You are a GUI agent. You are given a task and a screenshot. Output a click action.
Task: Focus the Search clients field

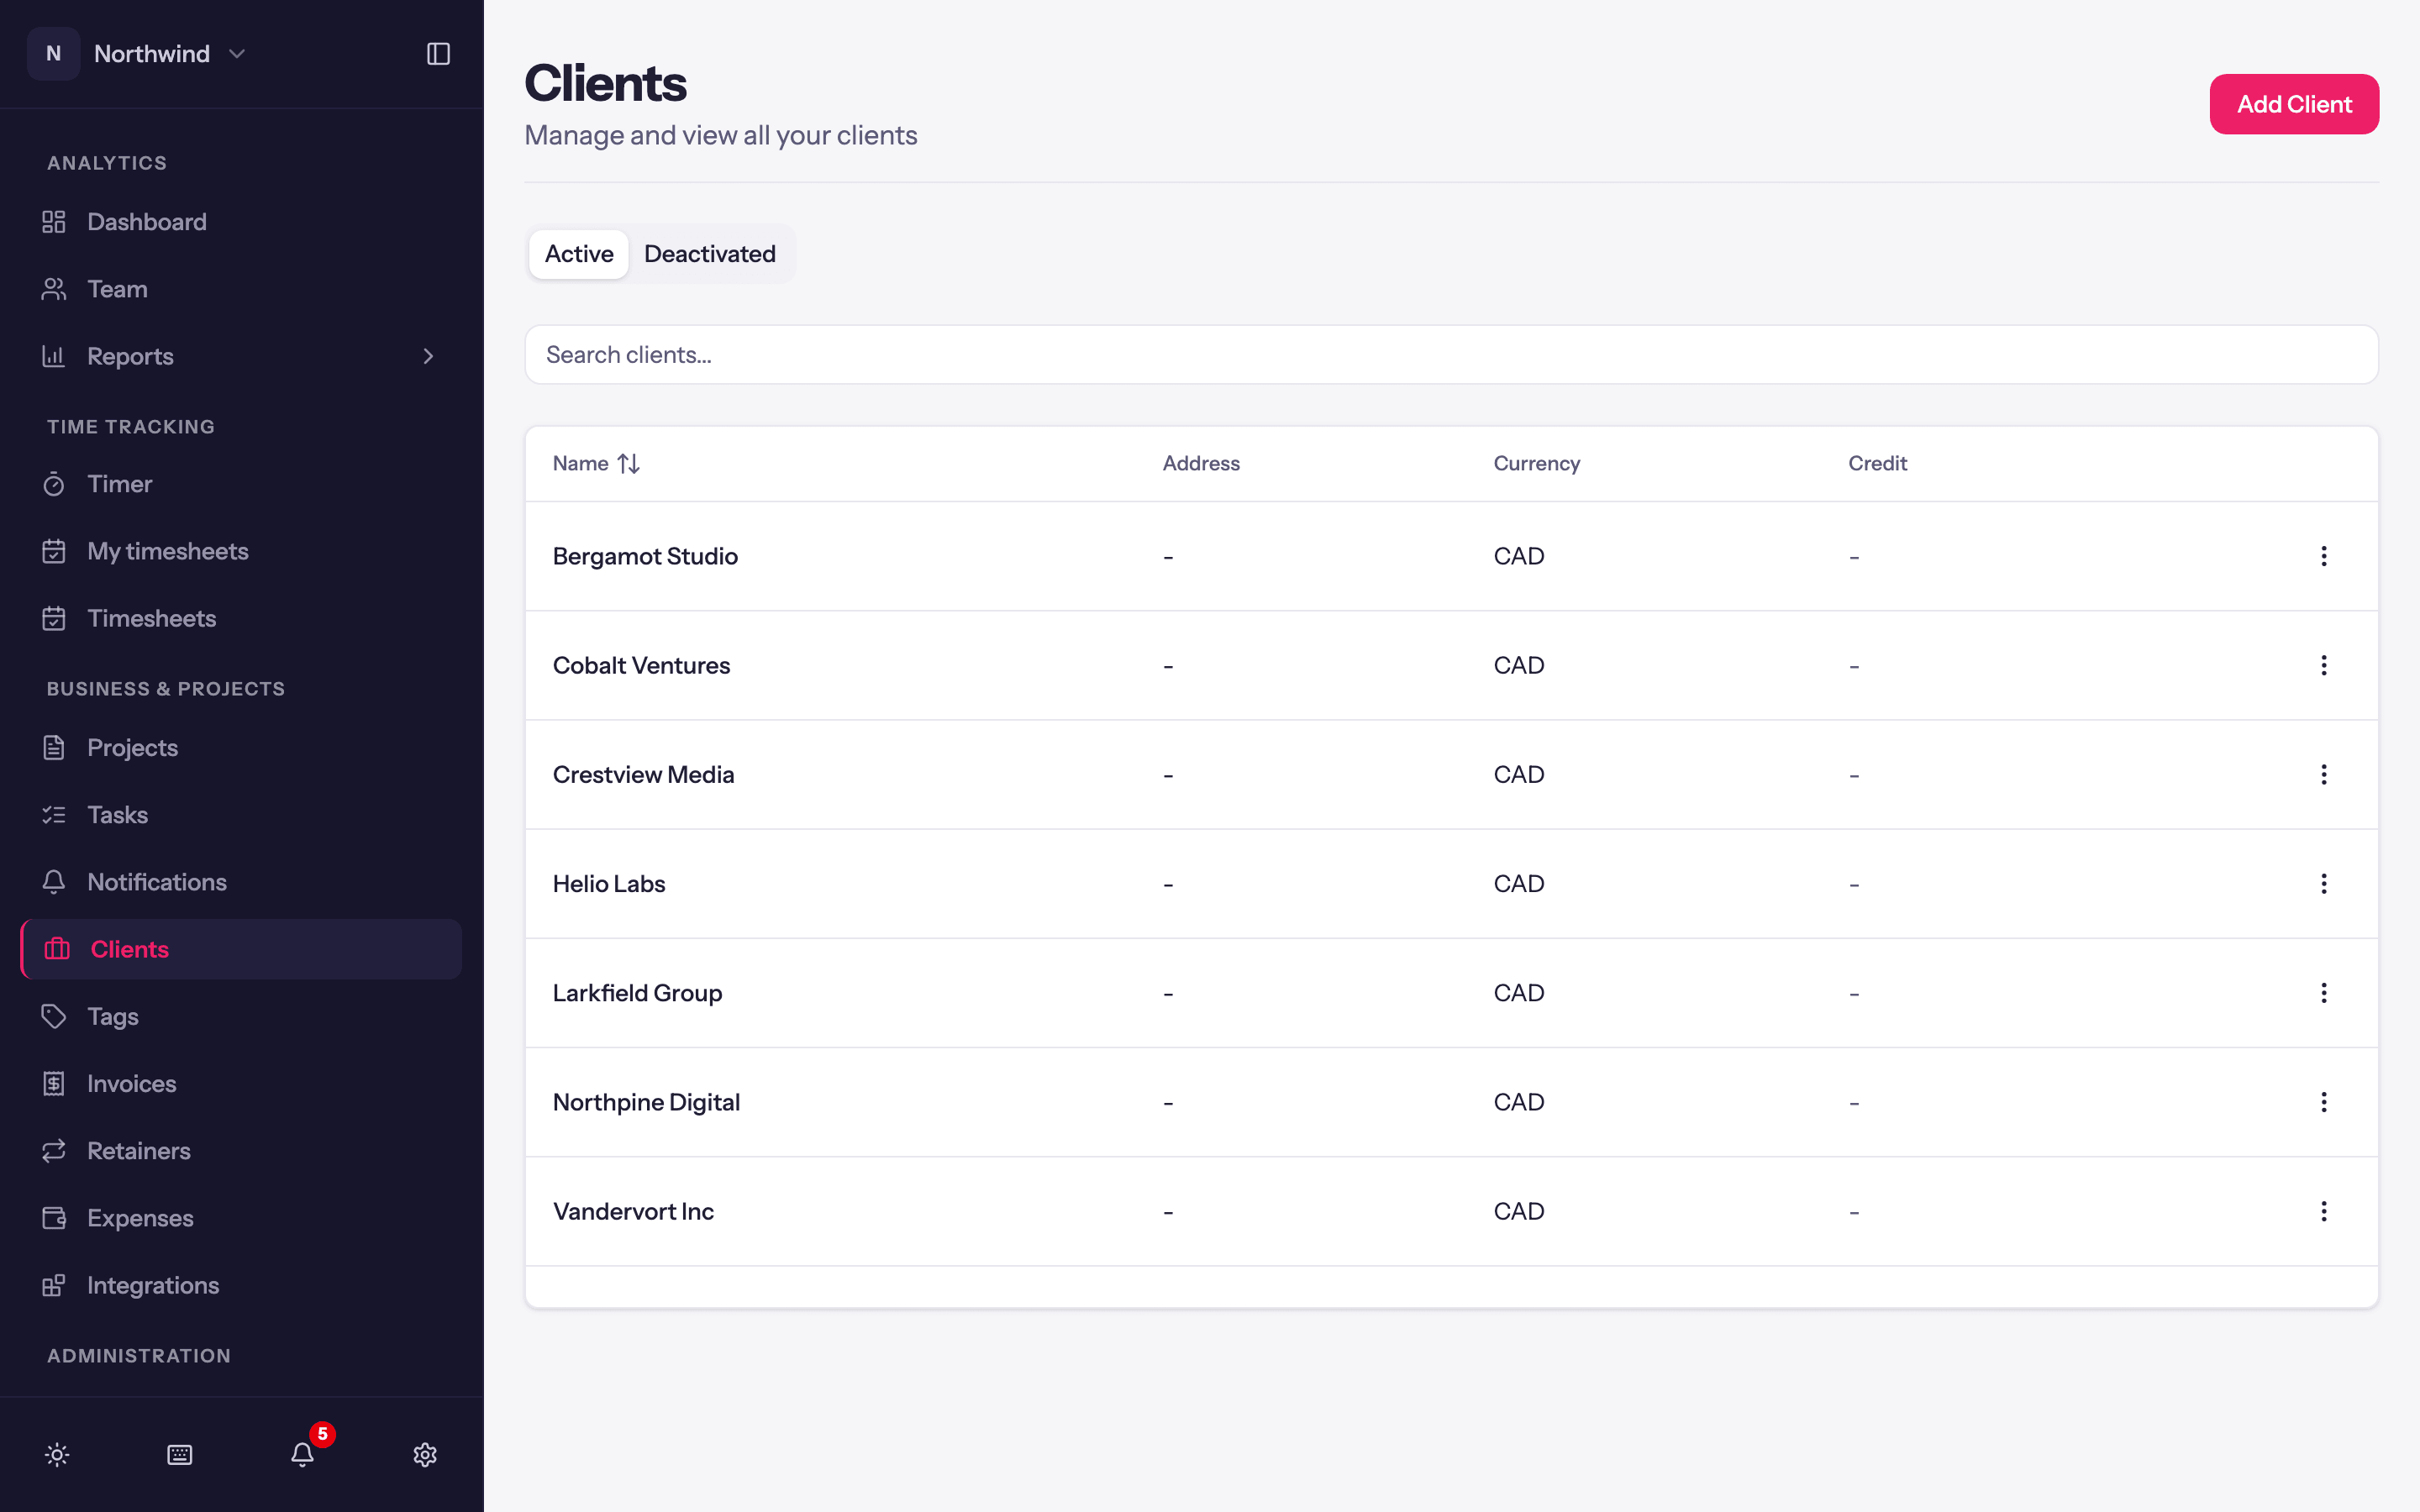(1451, 355)
